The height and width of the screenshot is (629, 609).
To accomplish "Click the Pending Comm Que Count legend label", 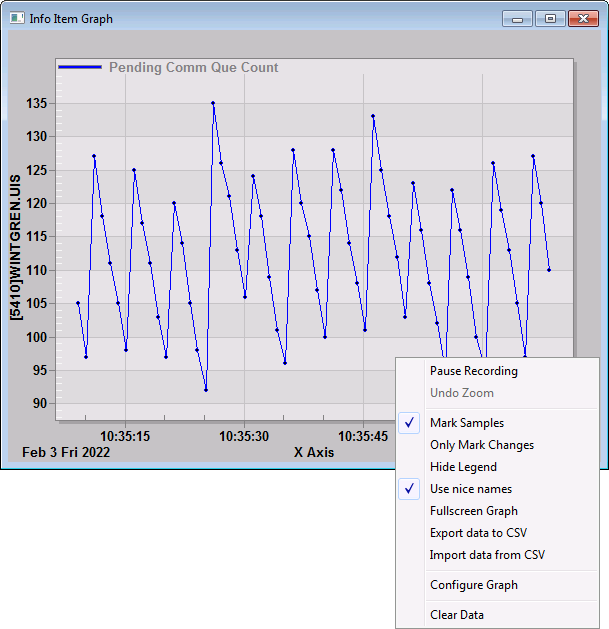I will [x=193, y=67].
